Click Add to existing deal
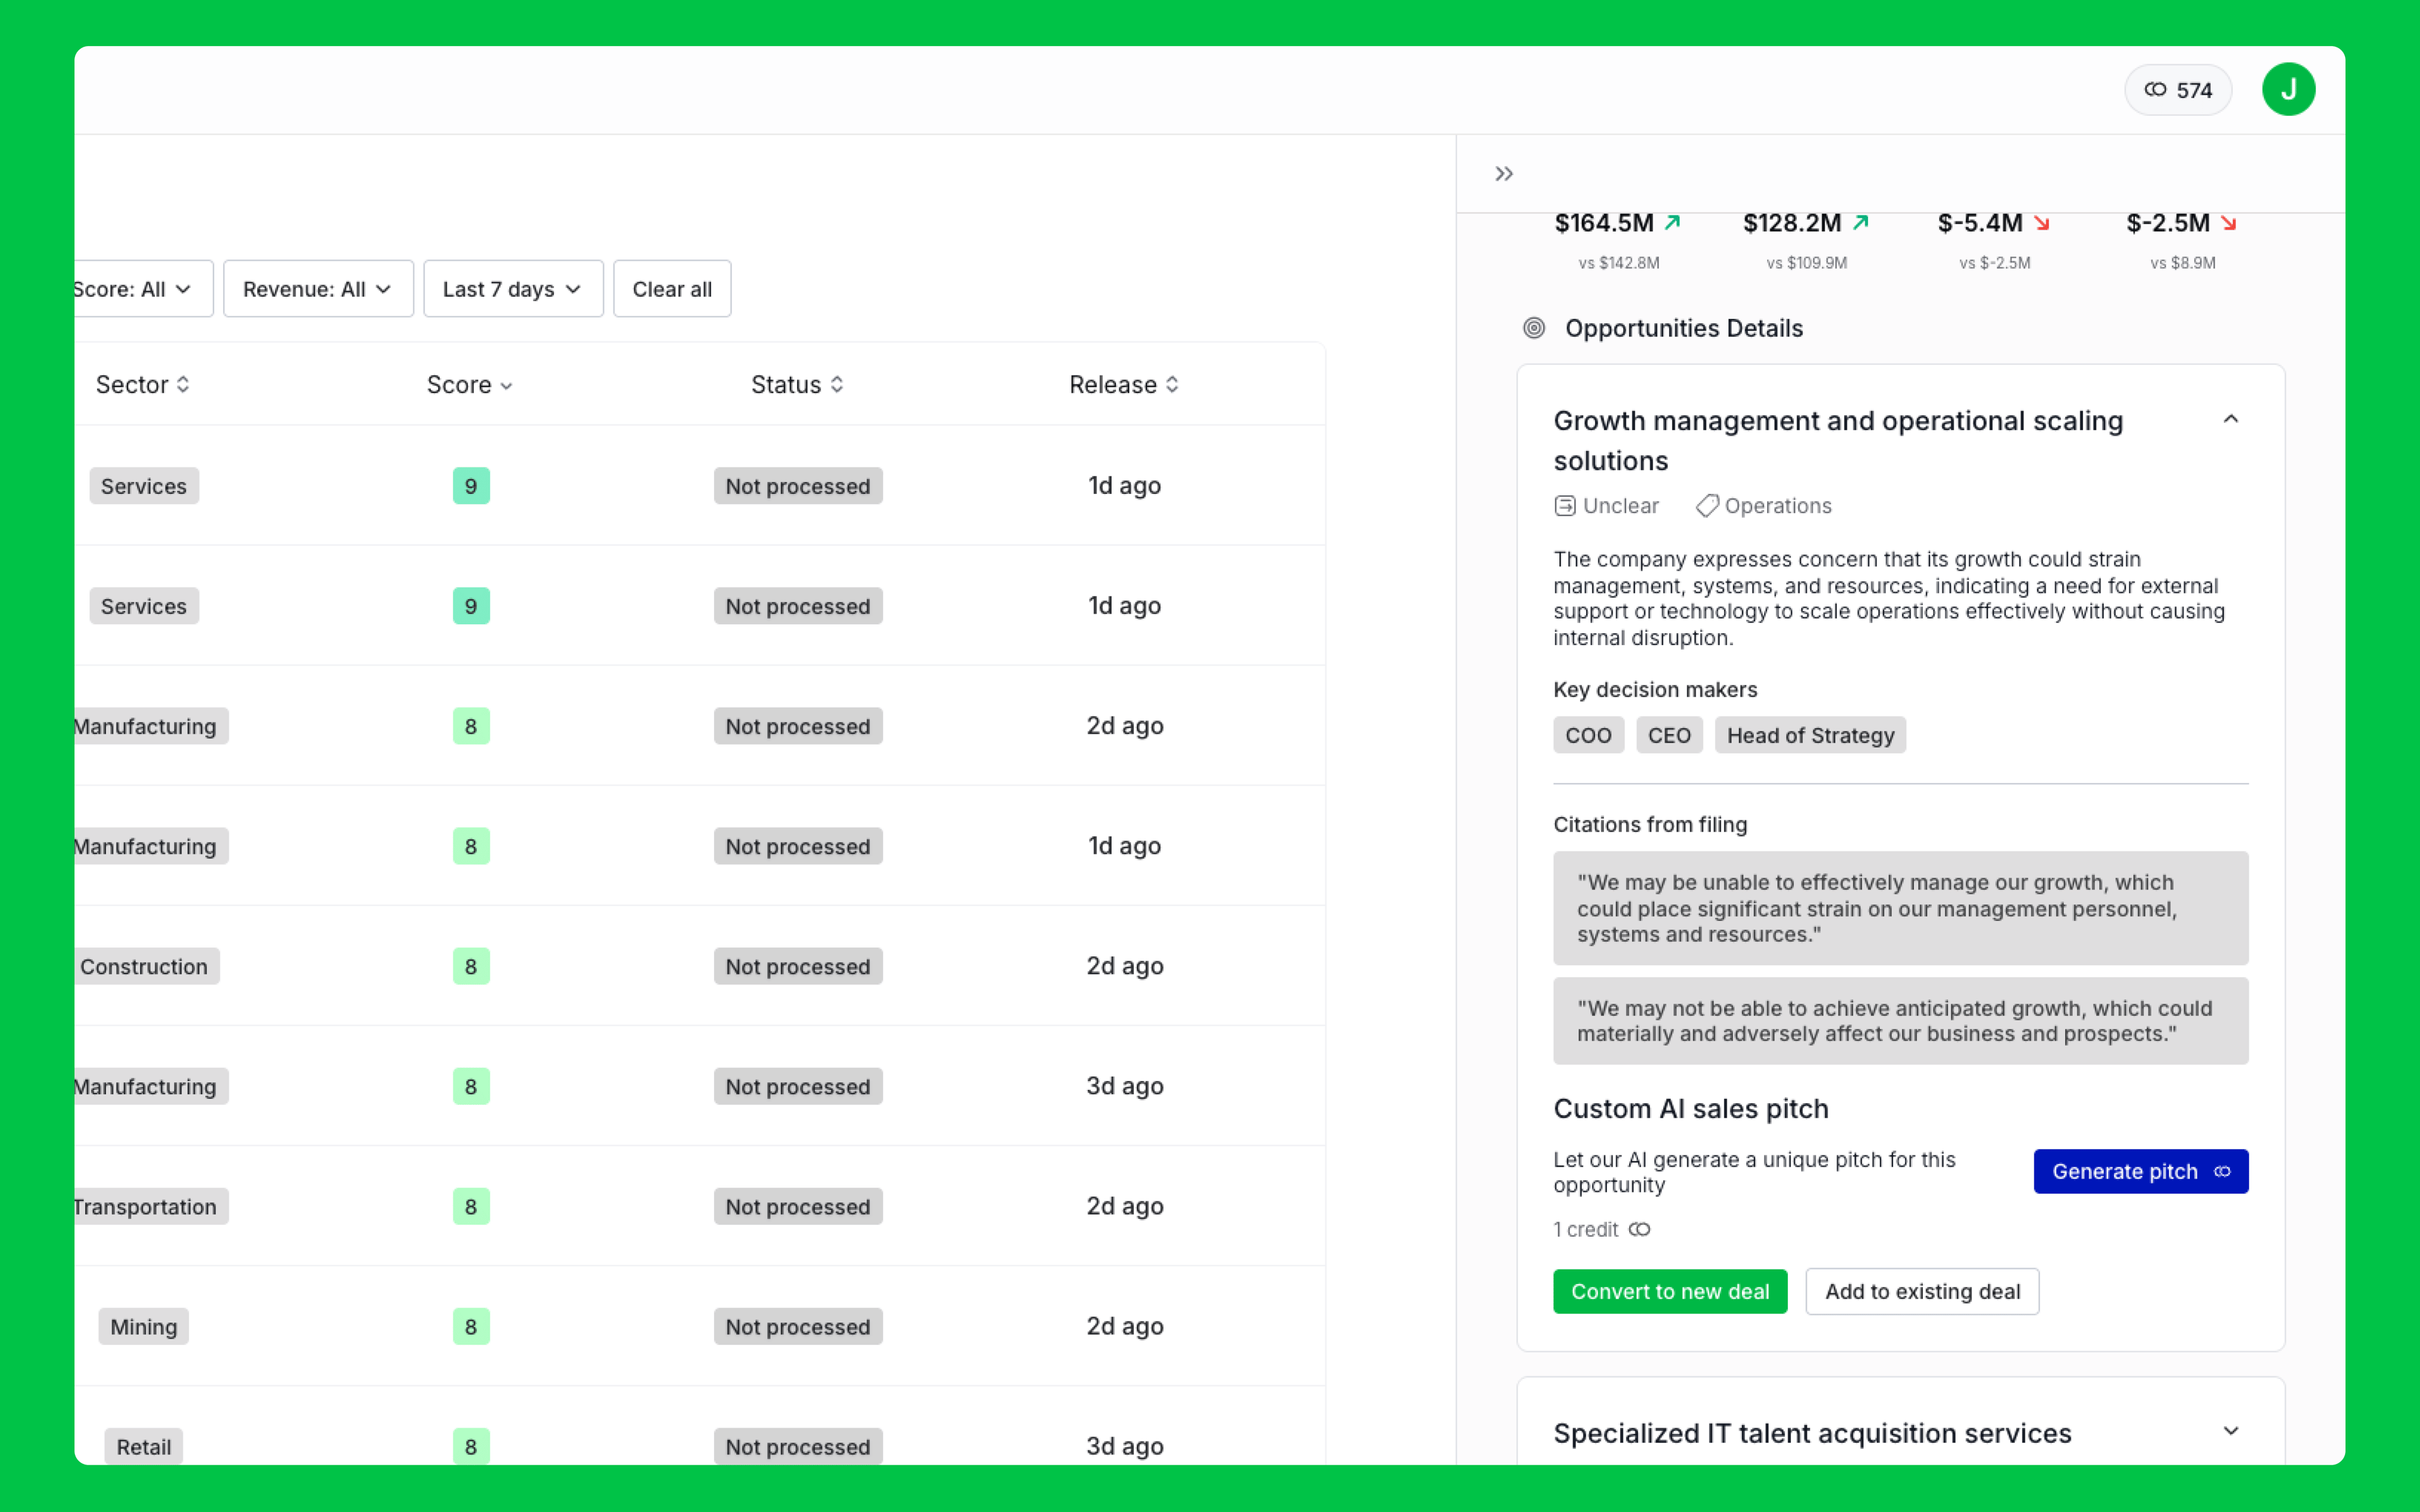This screenshot has height=1512, width=2420. (1922, 1291)
